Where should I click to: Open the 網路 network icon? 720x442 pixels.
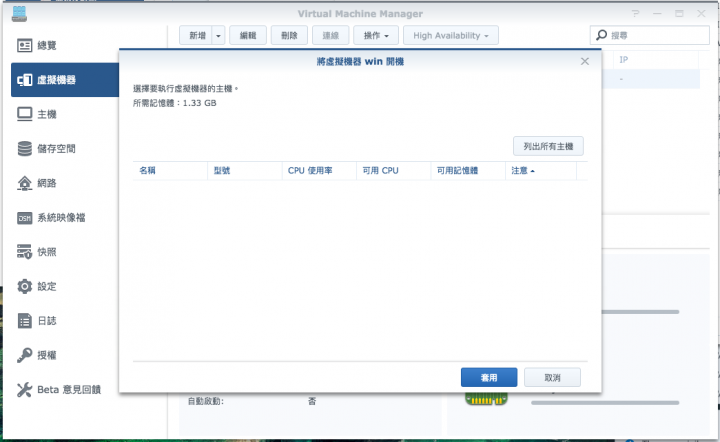click(24, 183)
